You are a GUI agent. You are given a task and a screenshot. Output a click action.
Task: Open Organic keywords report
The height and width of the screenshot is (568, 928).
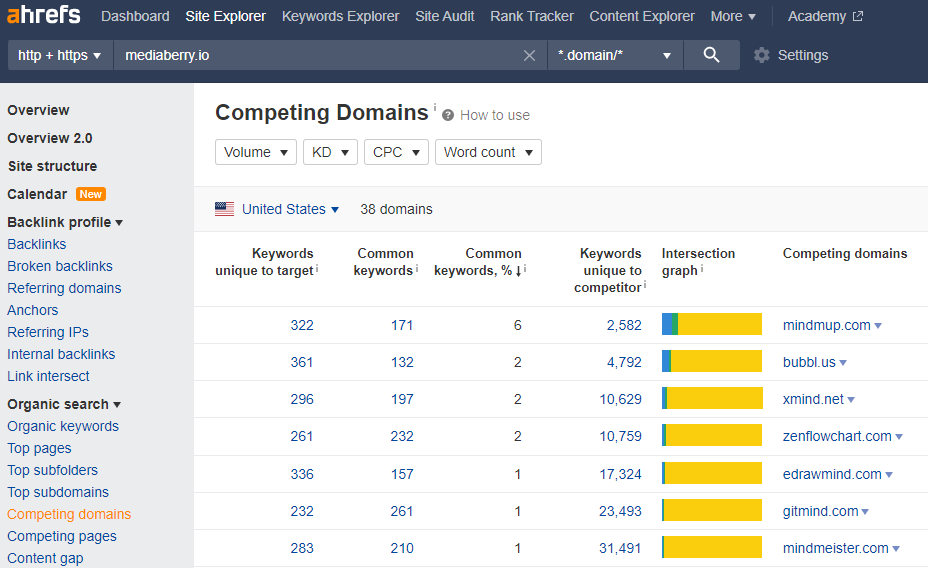point(63,426)
